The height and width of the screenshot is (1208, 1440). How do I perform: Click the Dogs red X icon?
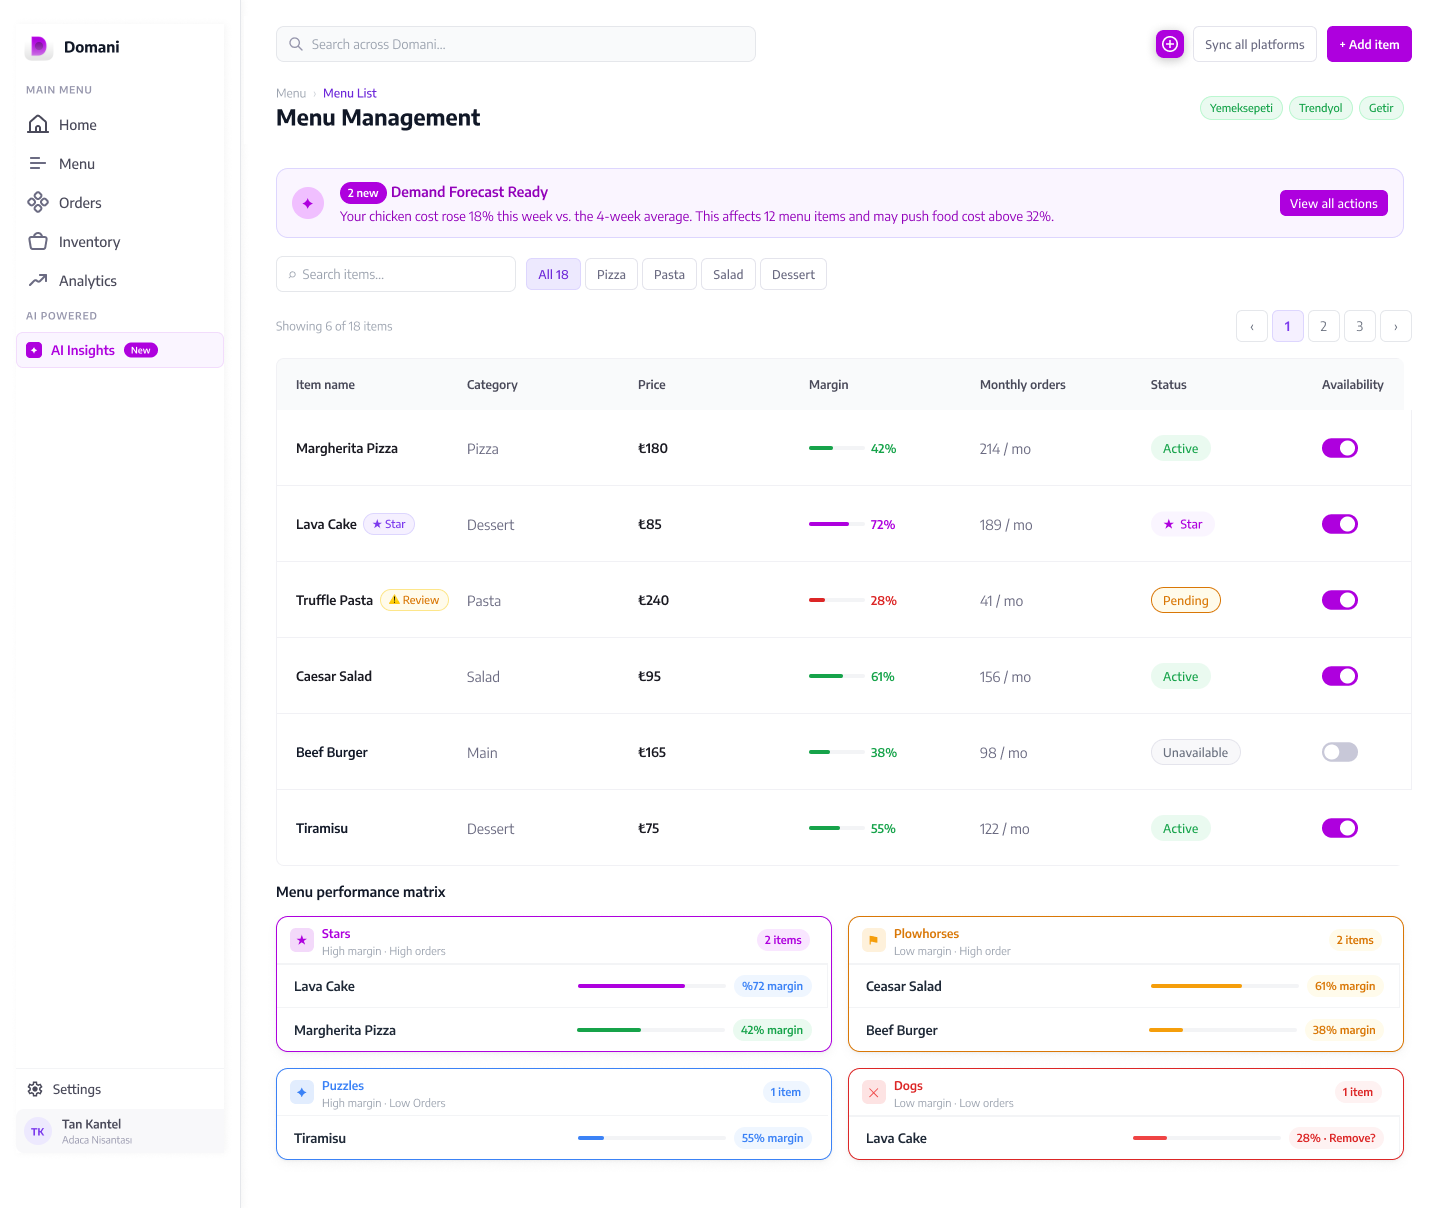tap(874, 1092)
